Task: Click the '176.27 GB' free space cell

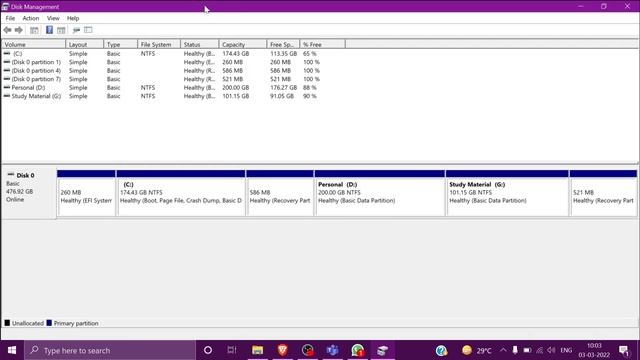Action: [x=283, y=87]
